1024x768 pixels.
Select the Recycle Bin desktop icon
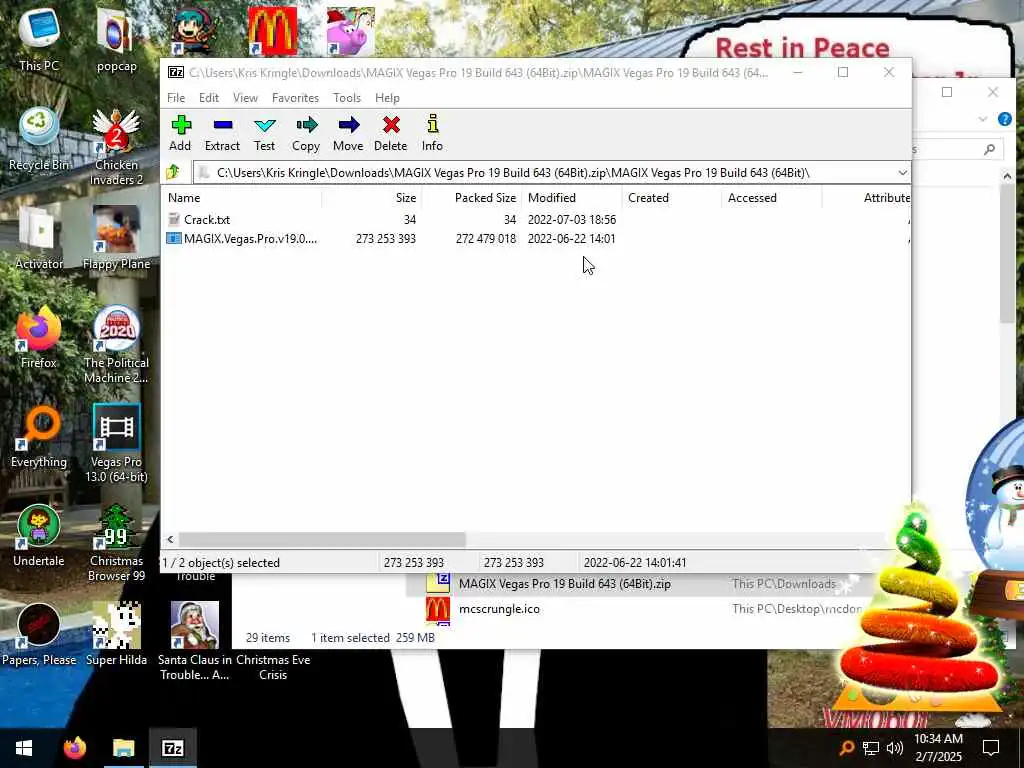[x=39, y=138]
